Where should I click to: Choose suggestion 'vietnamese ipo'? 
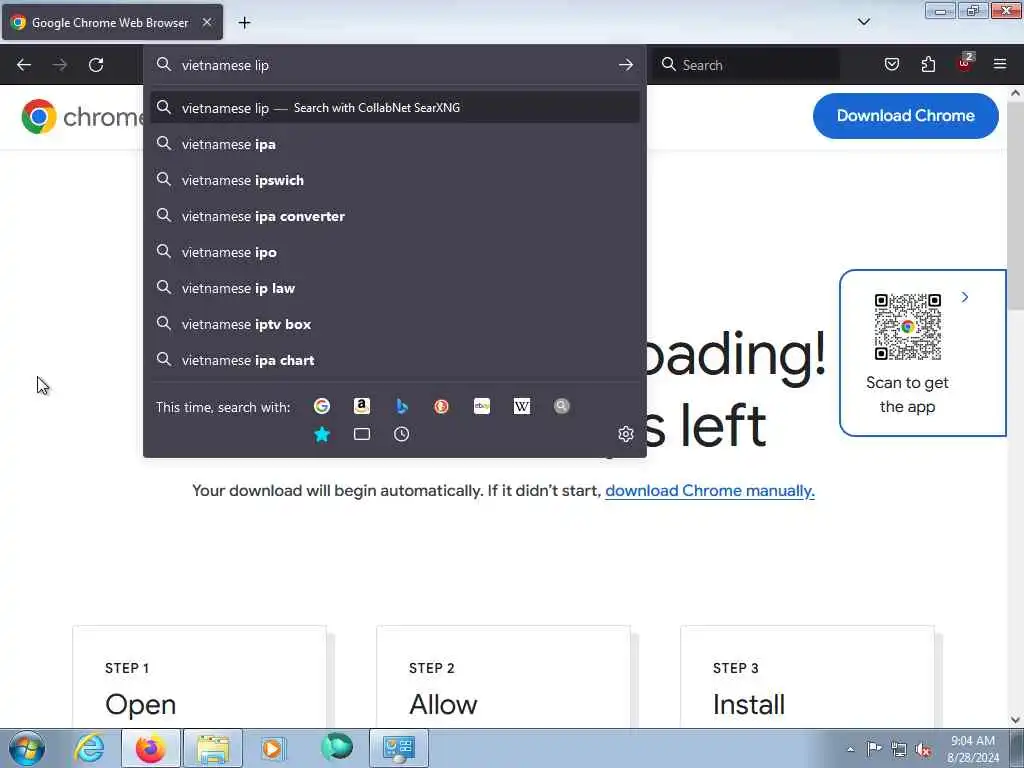pyautogui.click(x=395, y=252)
